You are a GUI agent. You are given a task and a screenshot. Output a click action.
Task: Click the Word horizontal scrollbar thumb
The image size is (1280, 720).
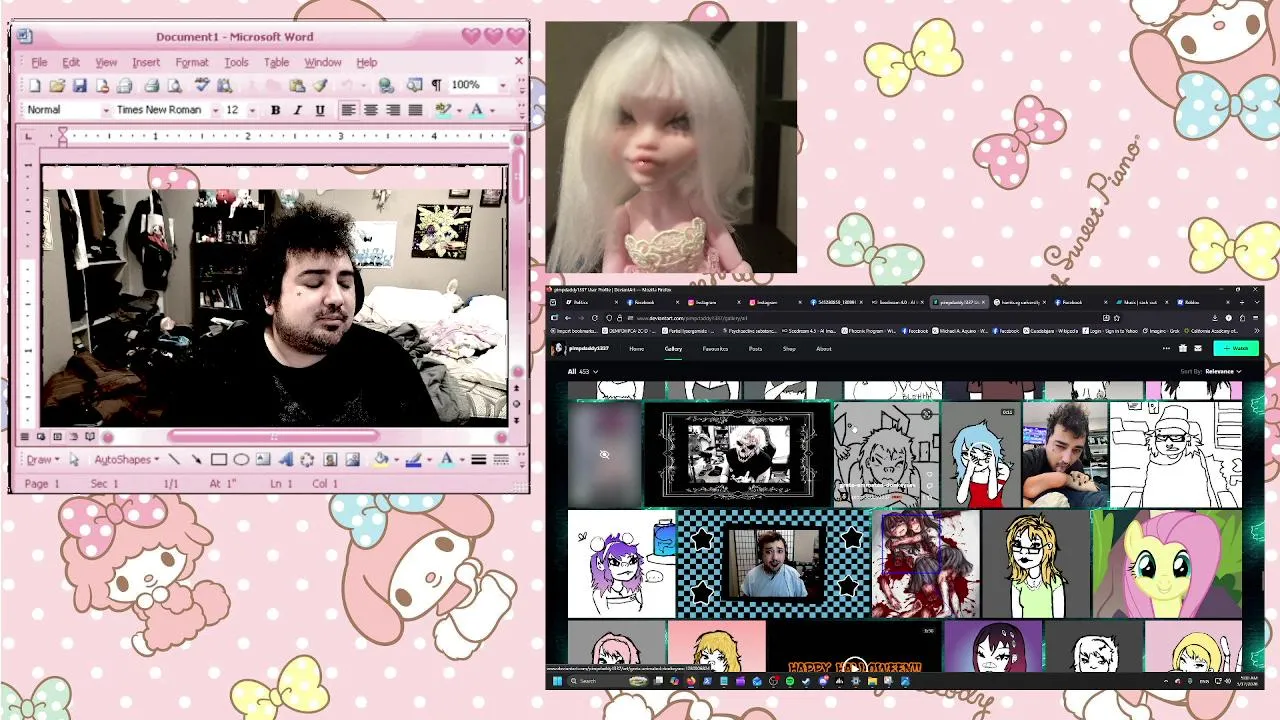point(273,436)
